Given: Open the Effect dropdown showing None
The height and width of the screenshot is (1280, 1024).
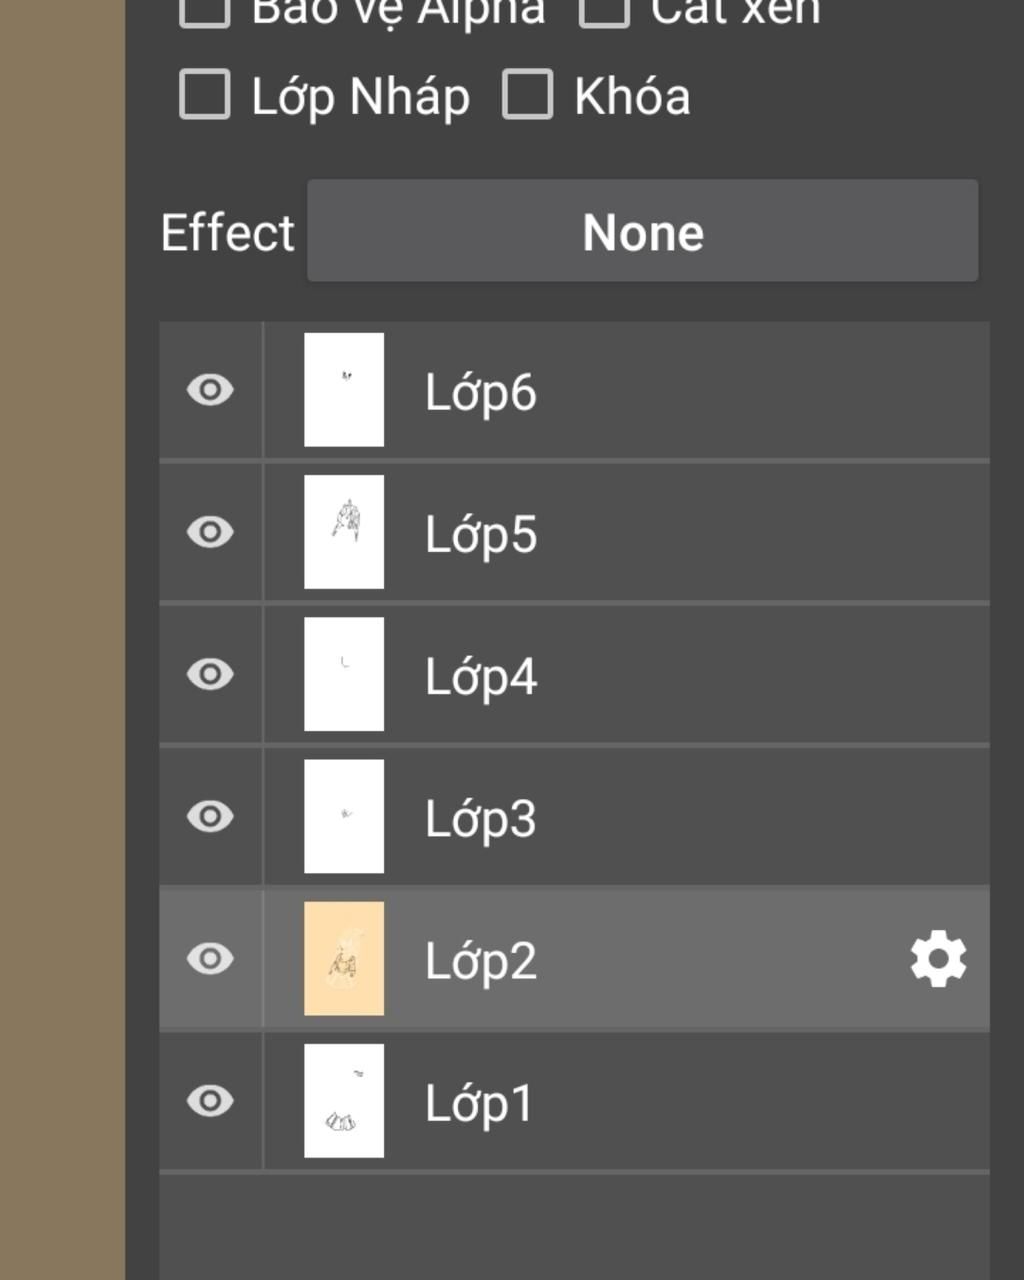Looking at the screenshot, I should coord(642,231).
